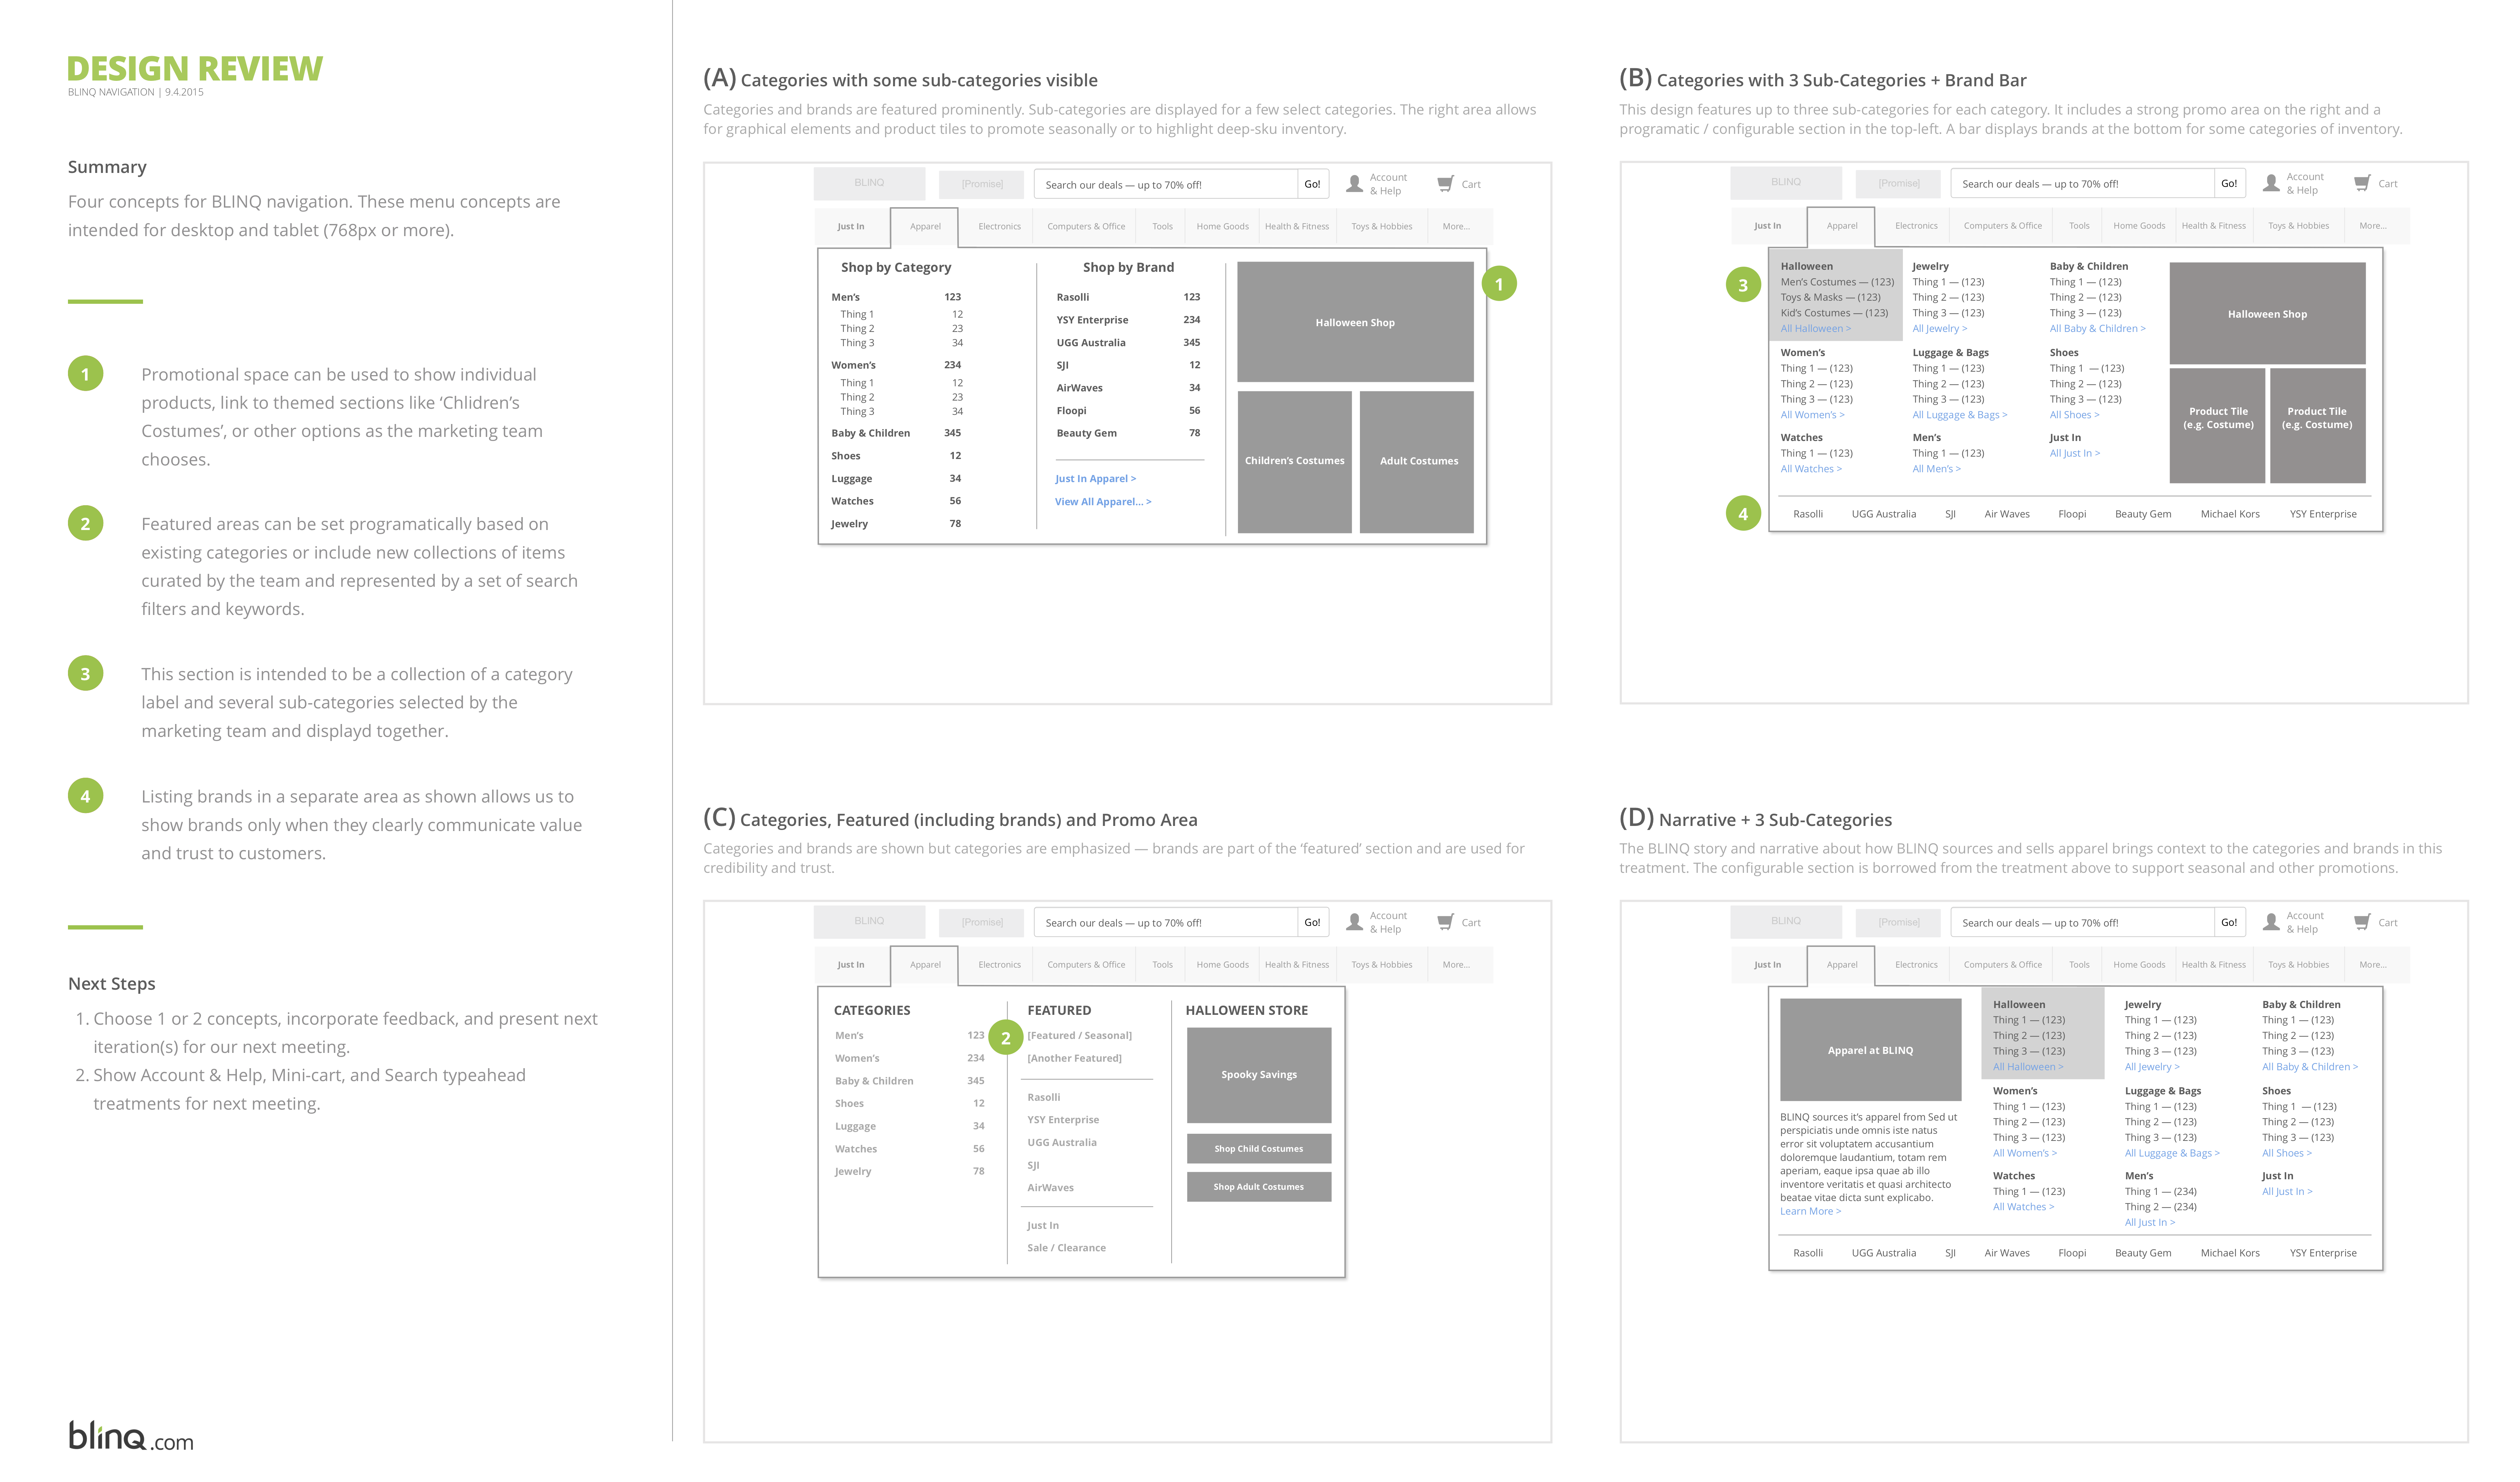Open Health & Fitness tab in concept B
Viewport: 2520px width, 1482px height.
2213,226
